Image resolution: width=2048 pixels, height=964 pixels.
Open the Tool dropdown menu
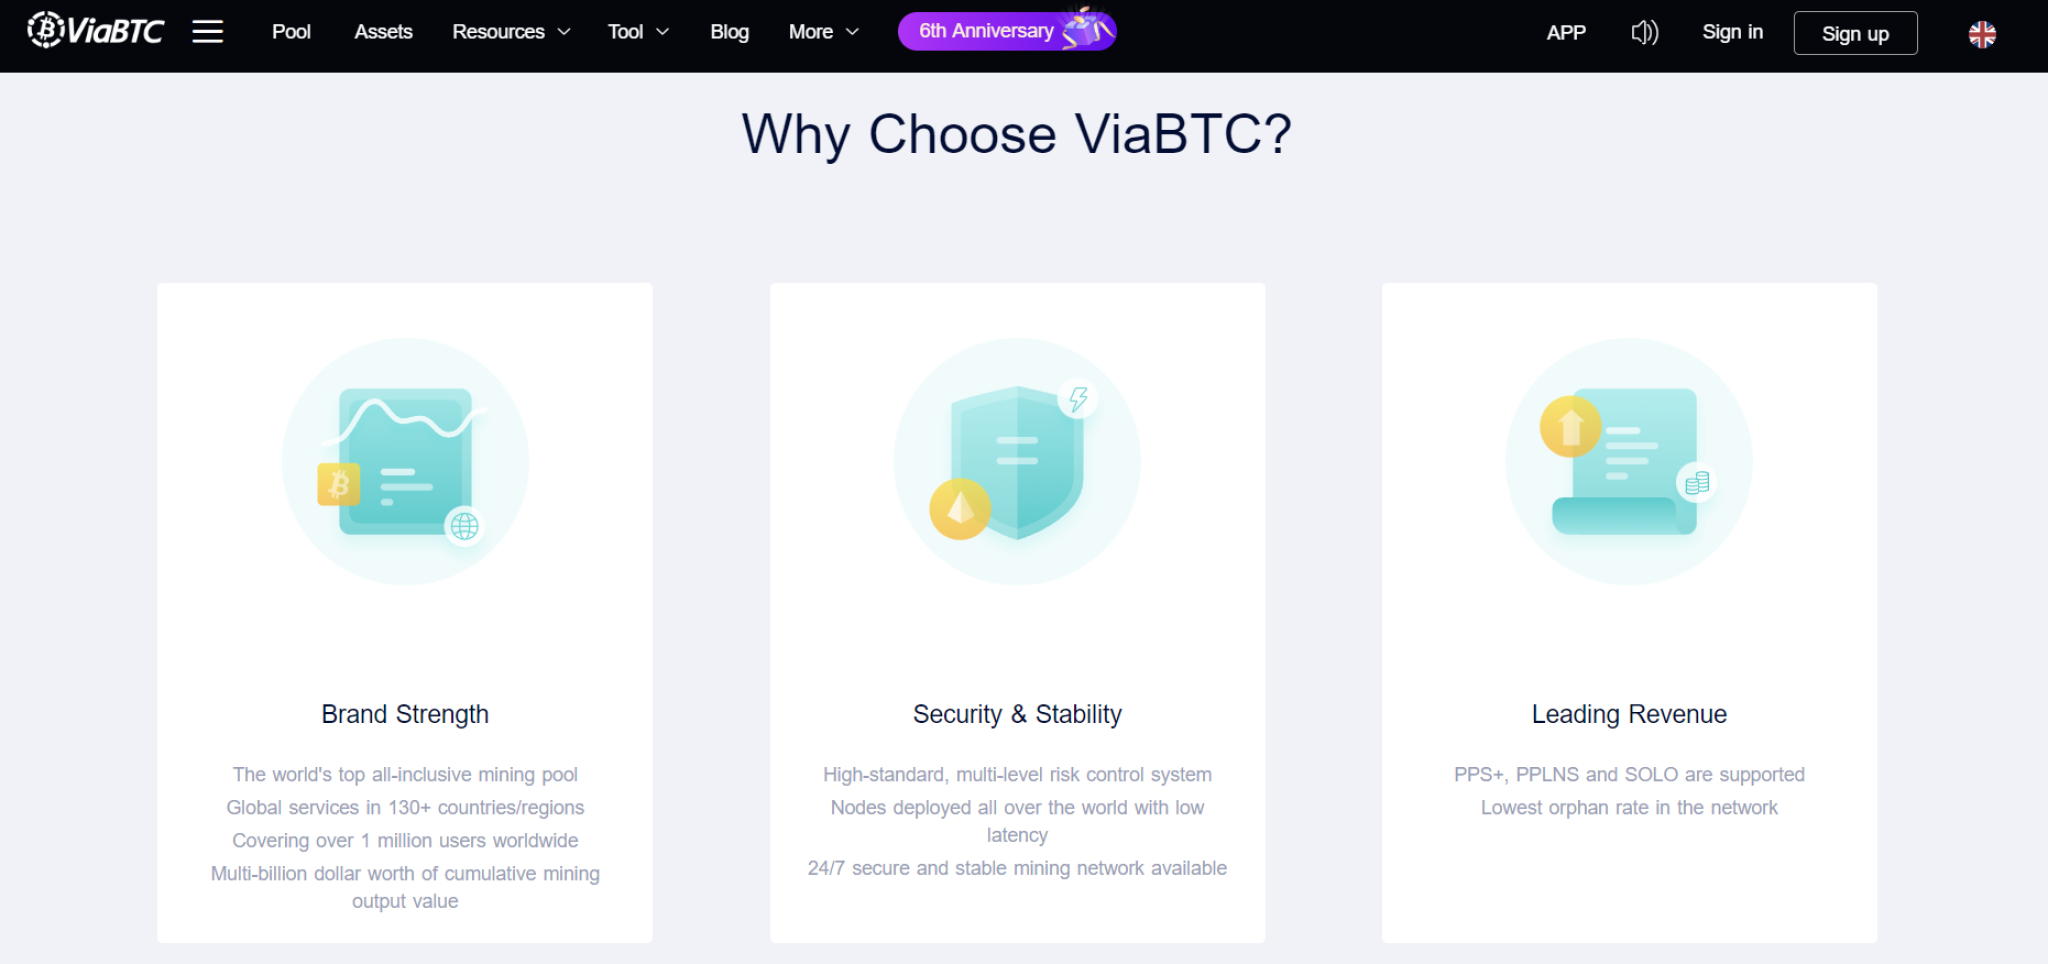pyautogui.click(x=637, y=31)
